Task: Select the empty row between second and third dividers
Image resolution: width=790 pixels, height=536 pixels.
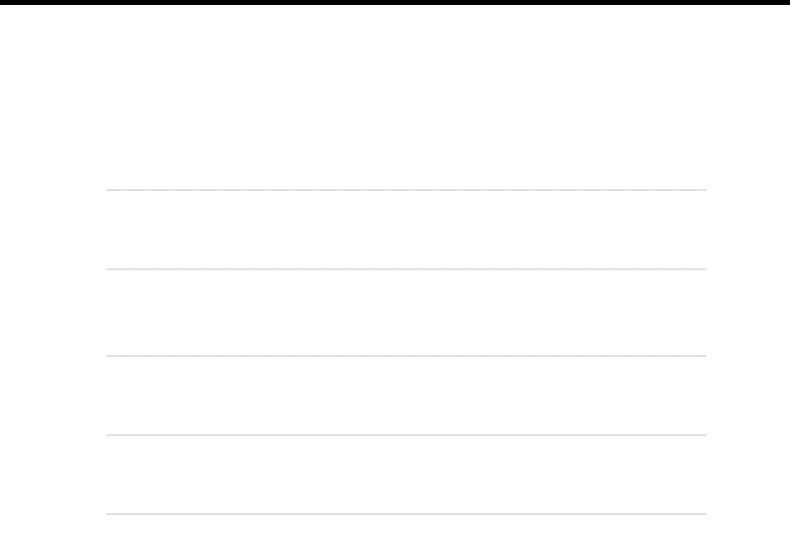Action: [x=406, y=312]
